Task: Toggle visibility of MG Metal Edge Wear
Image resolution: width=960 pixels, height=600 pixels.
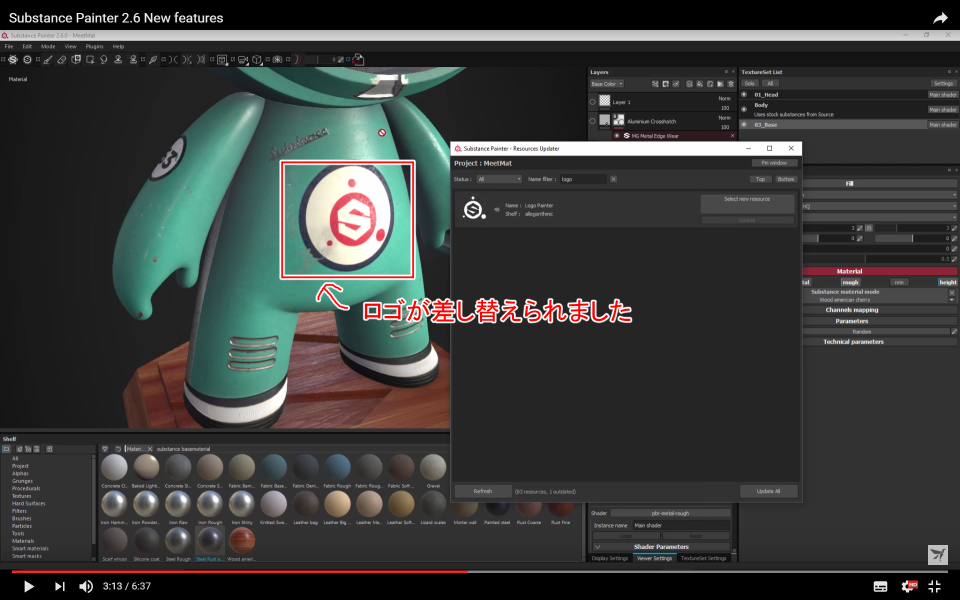Action: click(x=617, y=136)
